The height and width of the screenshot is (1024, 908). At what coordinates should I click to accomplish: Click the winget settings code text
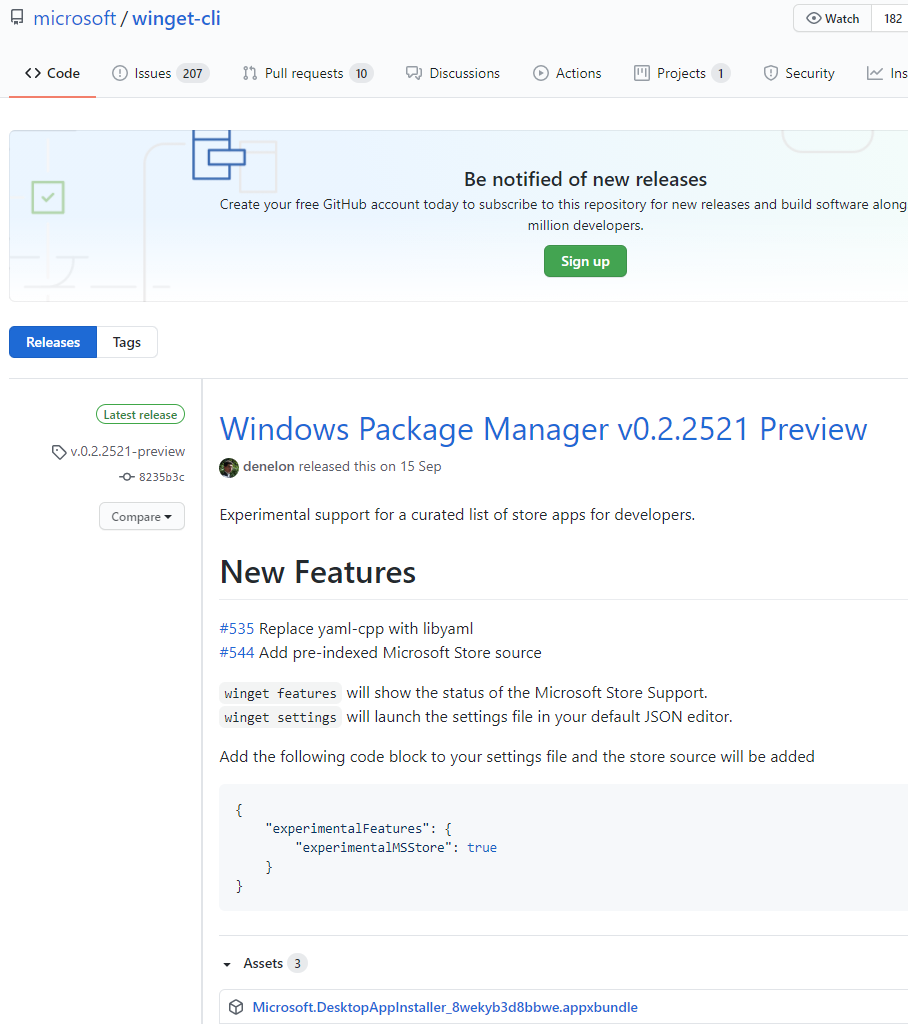pos(280,717)
